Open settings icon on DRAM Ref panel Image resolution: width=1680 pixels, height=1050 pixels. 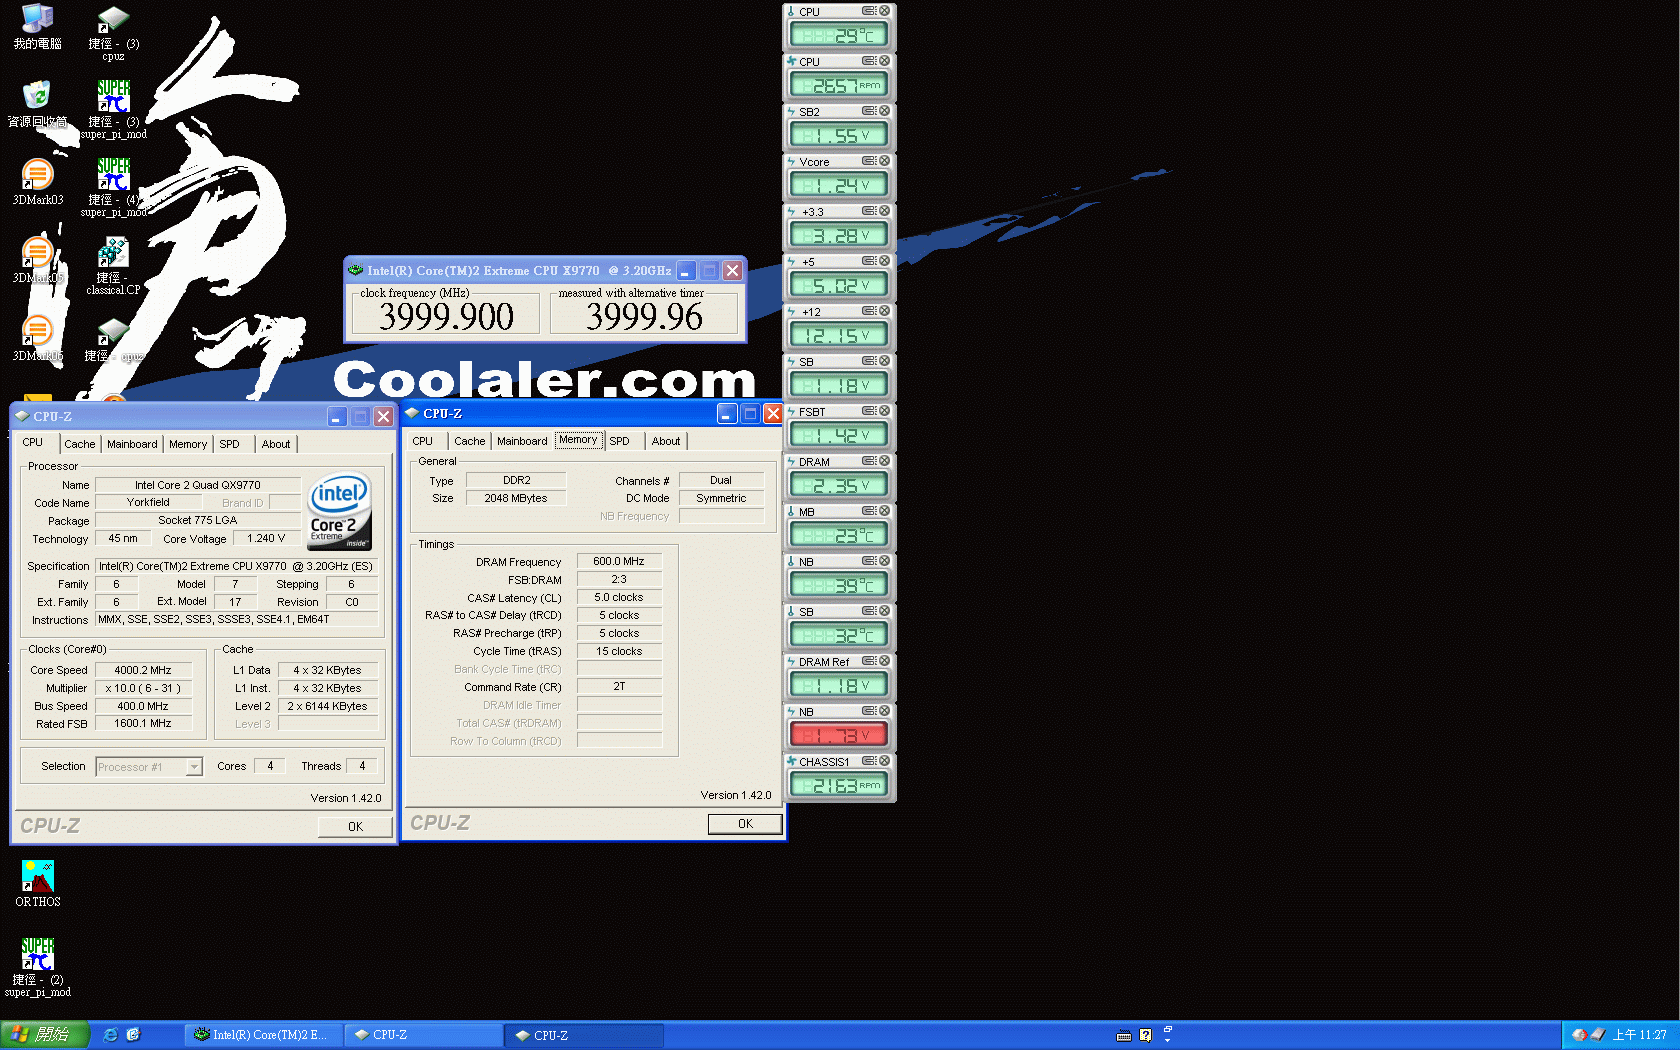tap(869, 661)
